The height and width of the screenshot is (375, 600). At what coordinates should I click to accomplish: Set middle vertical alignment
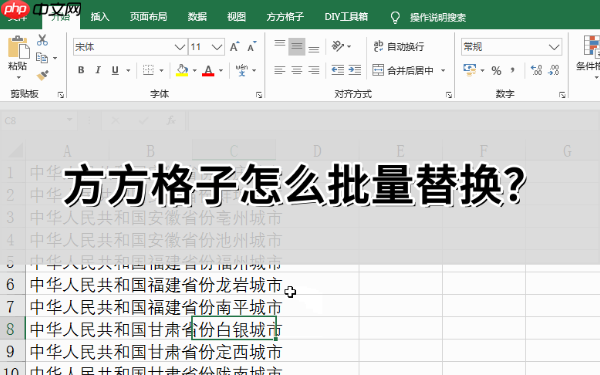coord(297,47)
